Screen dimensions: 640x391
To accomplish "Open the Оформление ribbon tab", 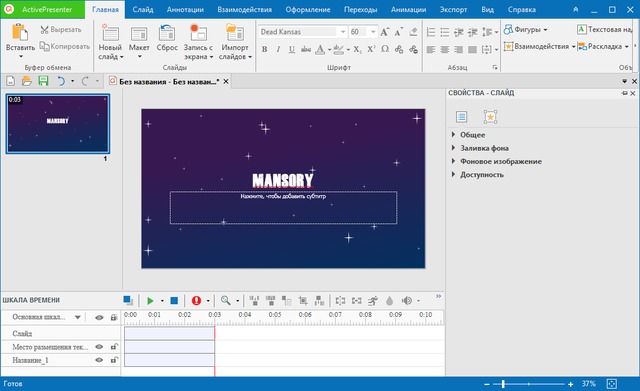I will point(308,9).
